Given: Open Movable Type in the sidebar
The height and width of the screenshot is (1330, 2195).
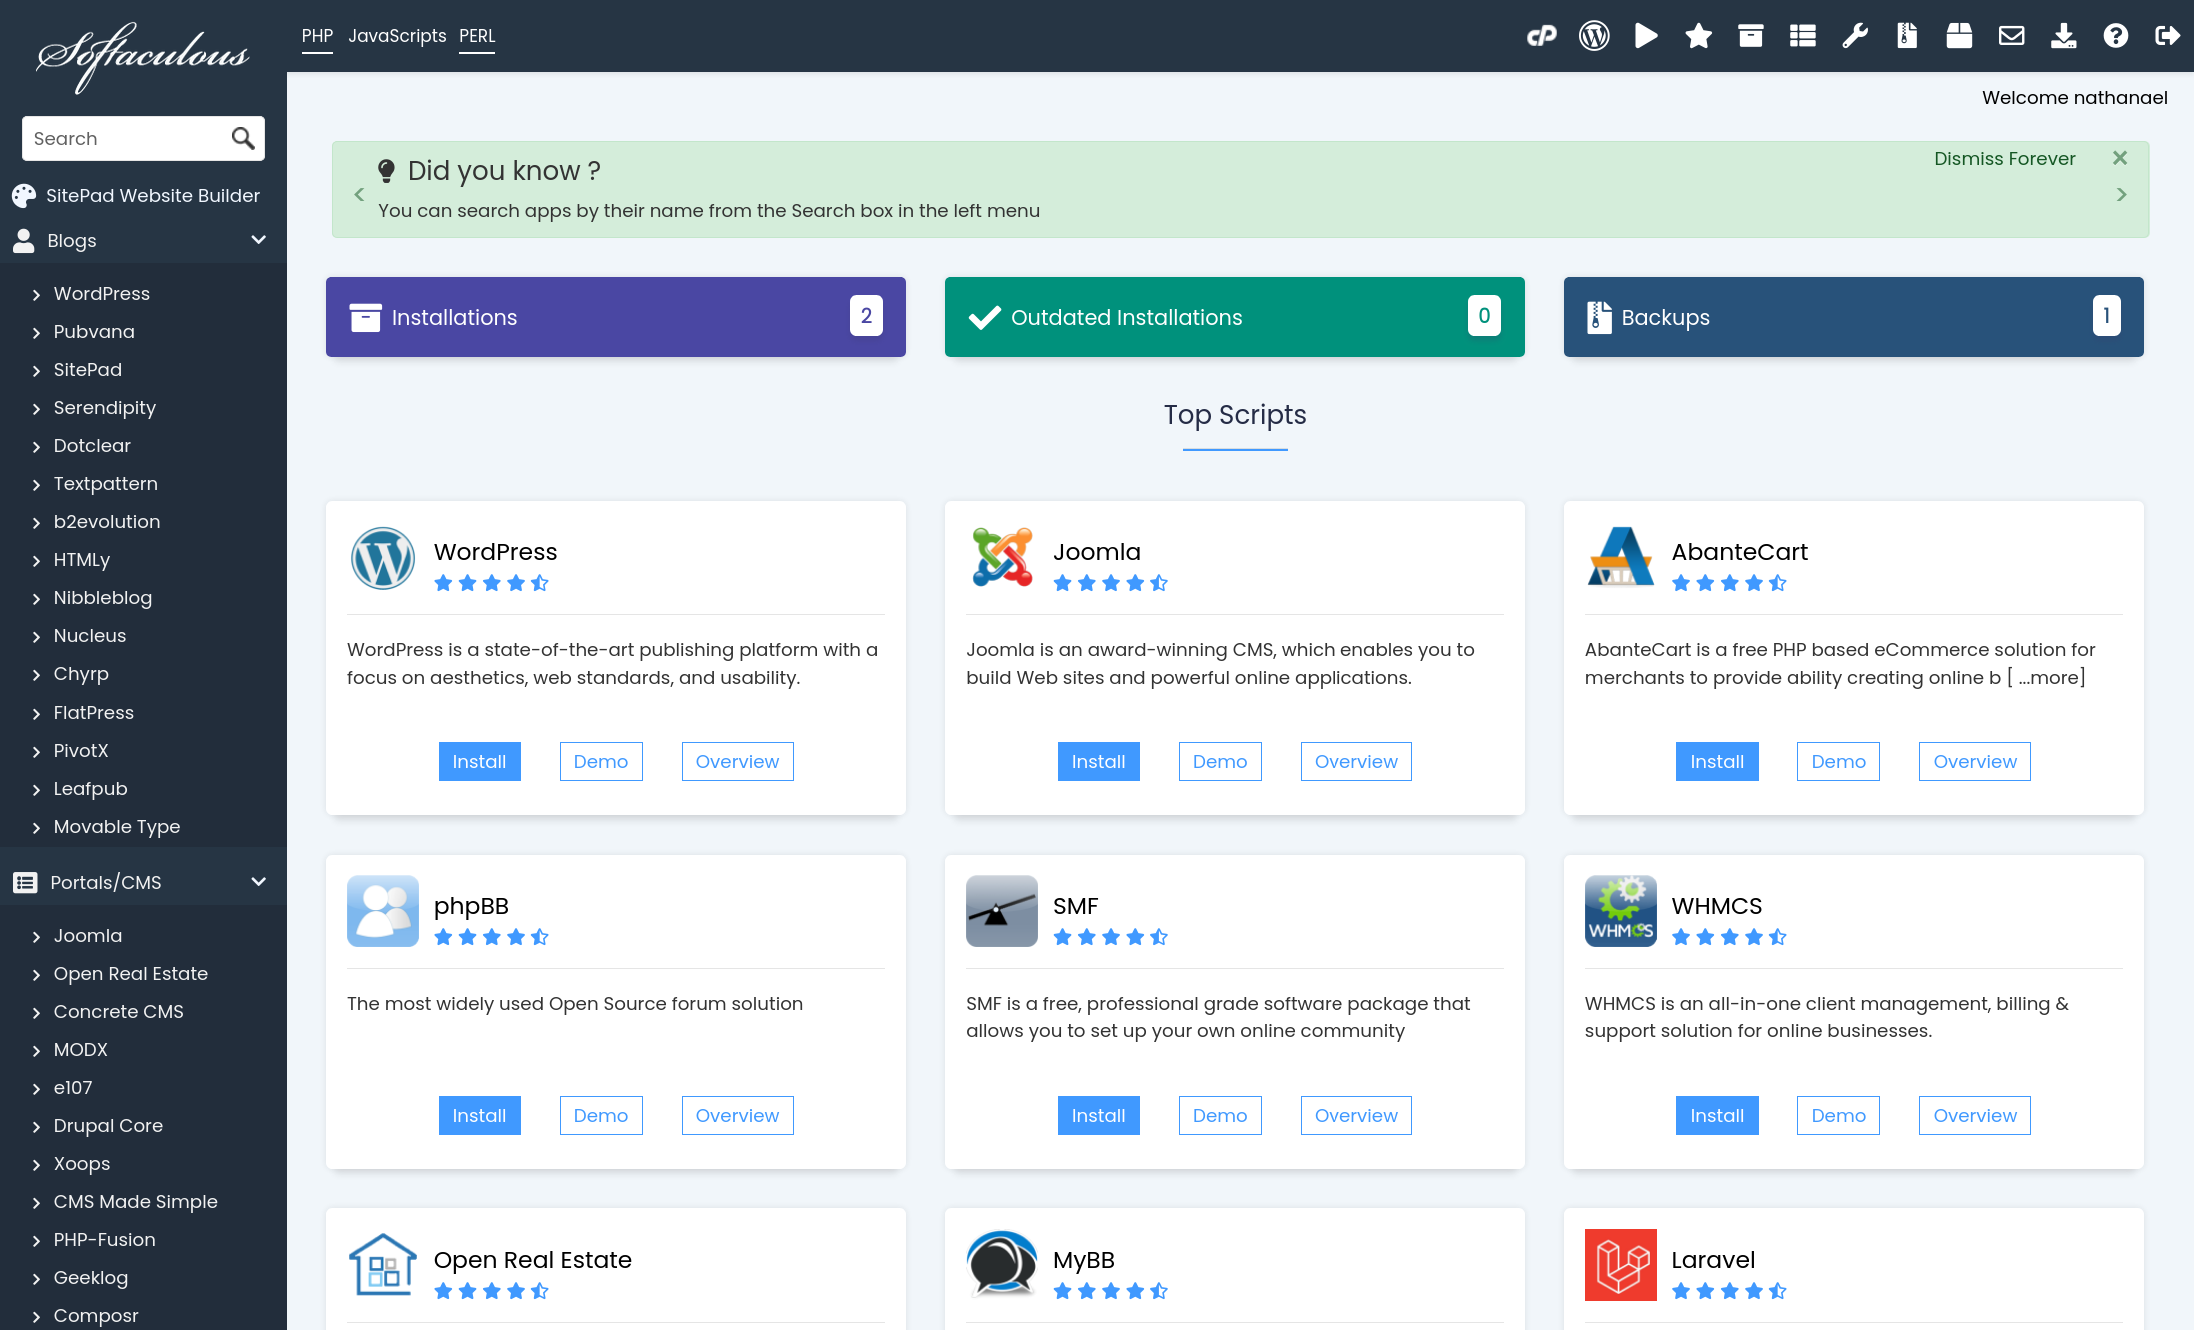Looking at the screenshot, I should (x=117, y=827).
